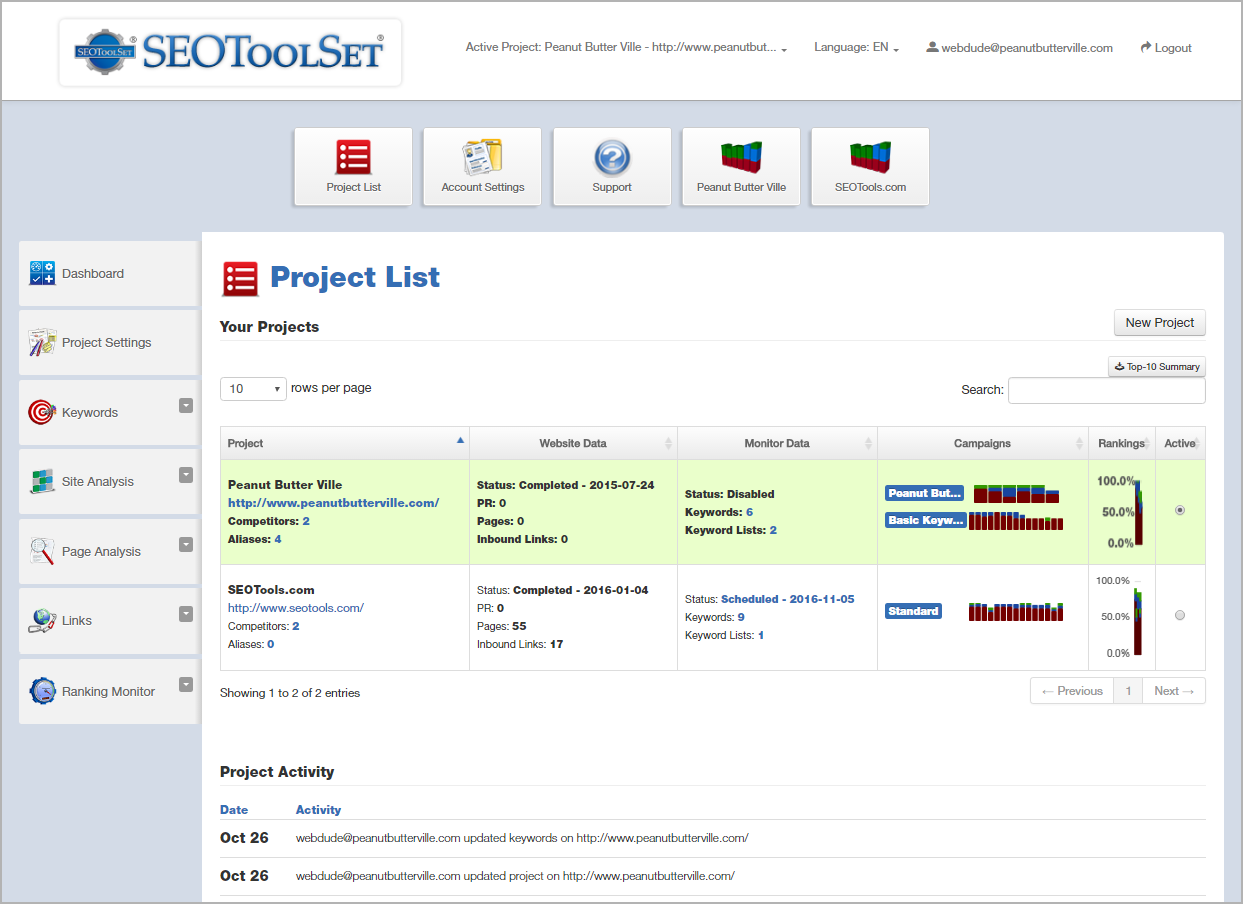This screenshot has height=904, width=1243.
Task: Select SEOTools.com as active project
Action: pyautogui.click(x=1180, y=615)
